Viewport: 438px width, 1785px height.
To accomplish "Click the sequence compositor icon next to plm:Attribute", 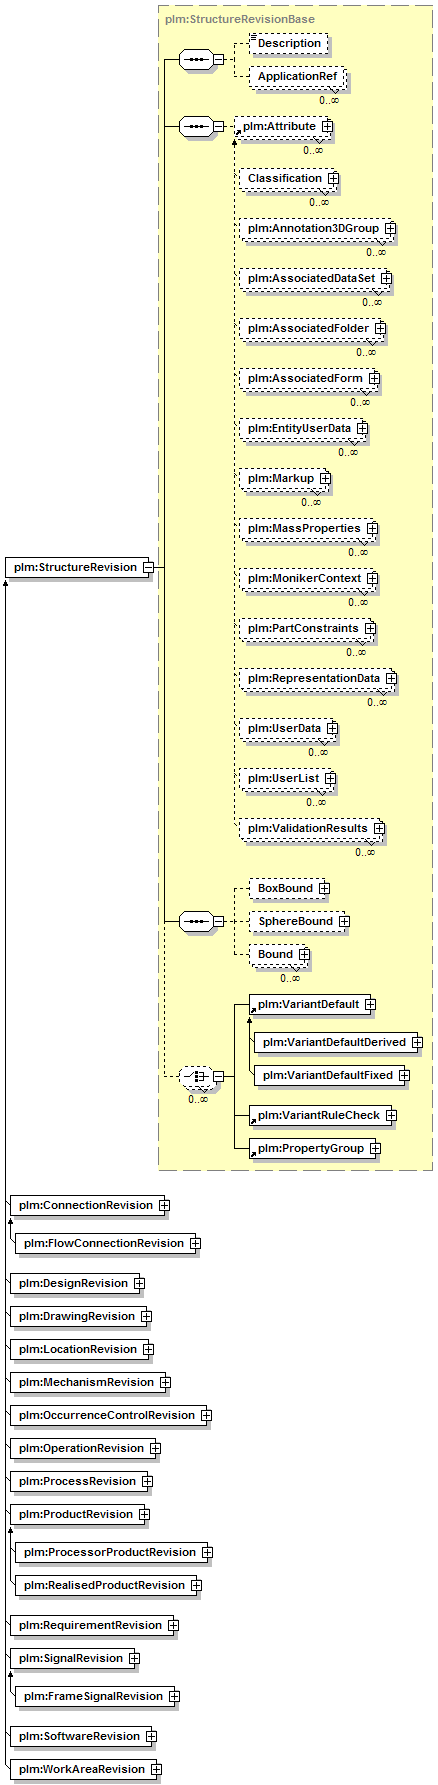I will [x=196, y=127].
